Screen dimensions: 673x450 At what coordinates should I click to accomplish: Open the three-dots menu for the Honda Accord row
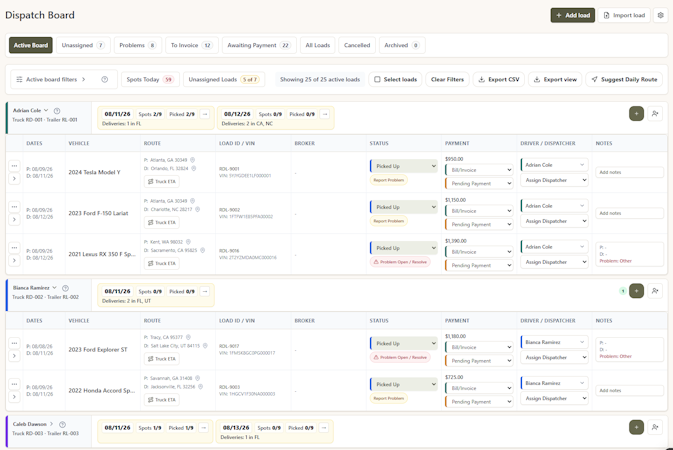14,384
